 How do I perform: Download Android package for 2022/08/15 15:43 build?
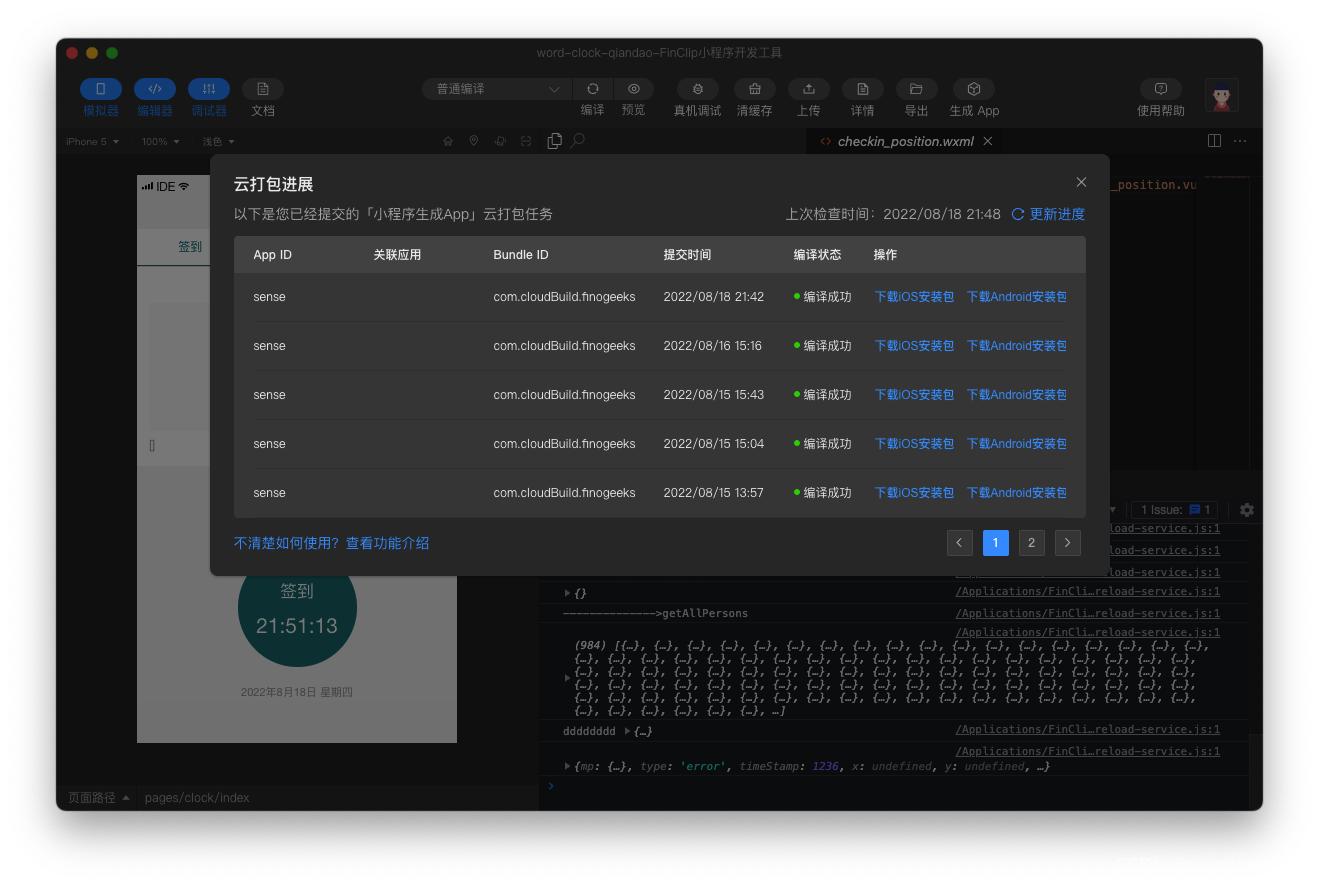click(x=1016, y=395)
